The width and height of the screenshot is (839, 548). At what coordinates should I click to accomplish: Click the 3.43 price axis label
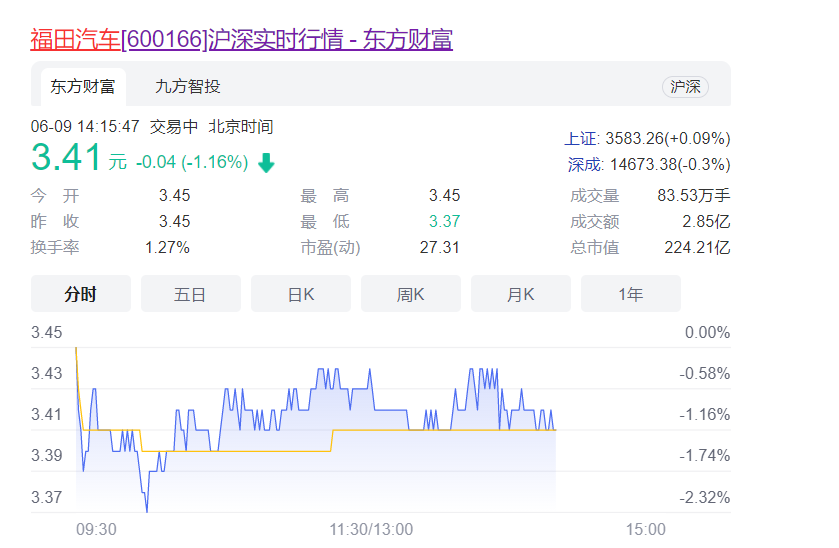click(47, 373)
